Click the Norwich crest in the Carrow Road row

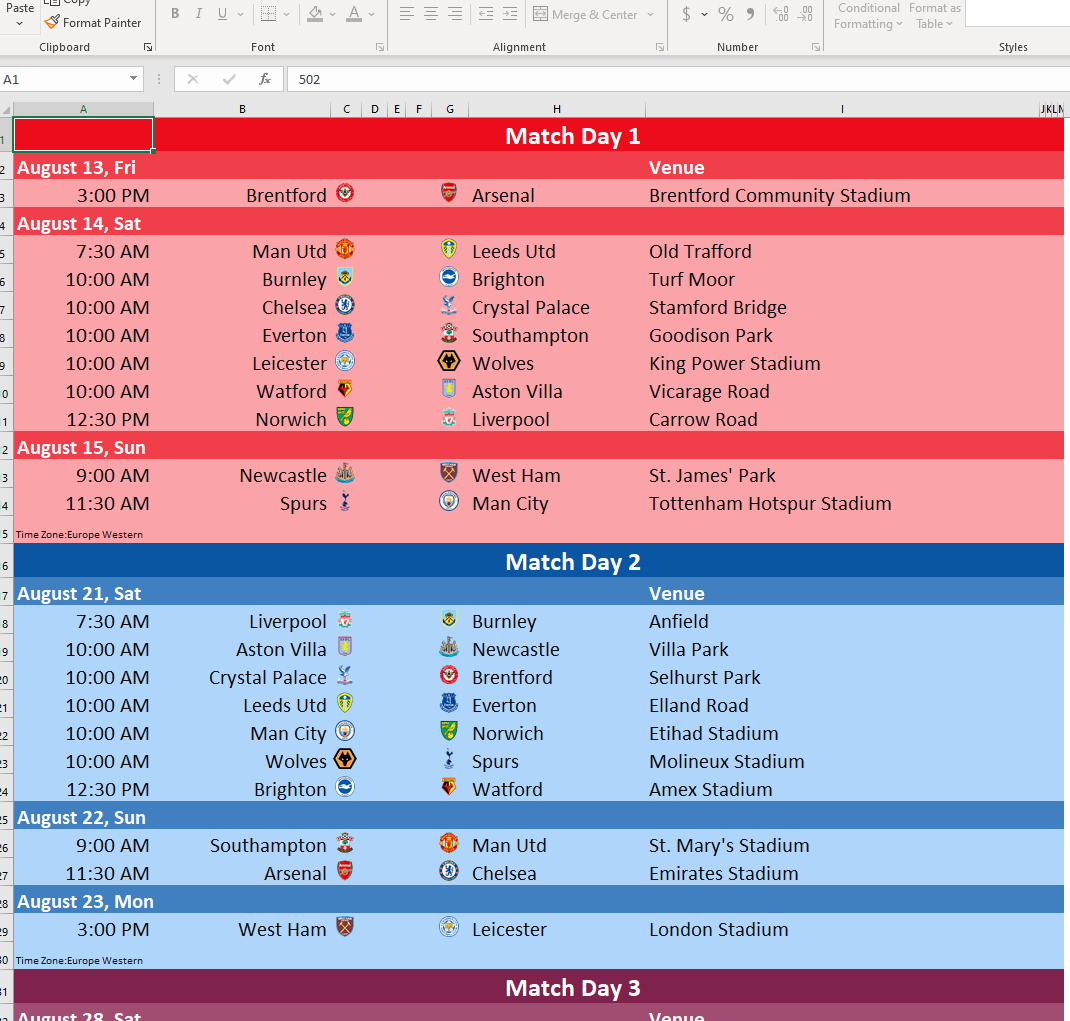tap(345, 417)
